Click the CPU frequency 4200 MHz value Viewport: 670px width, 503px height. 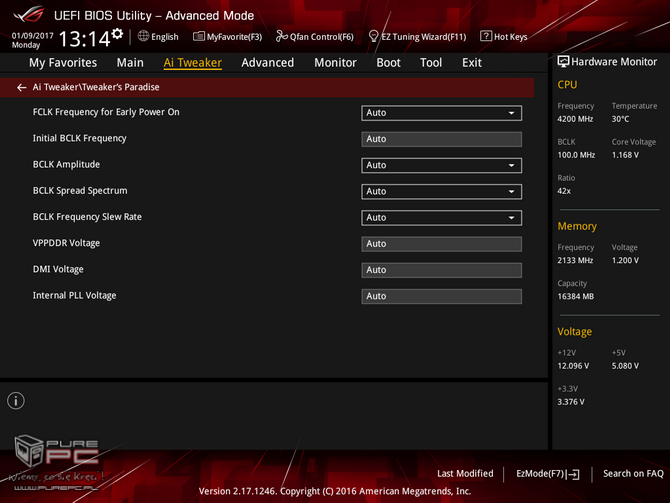pos(575,119)
